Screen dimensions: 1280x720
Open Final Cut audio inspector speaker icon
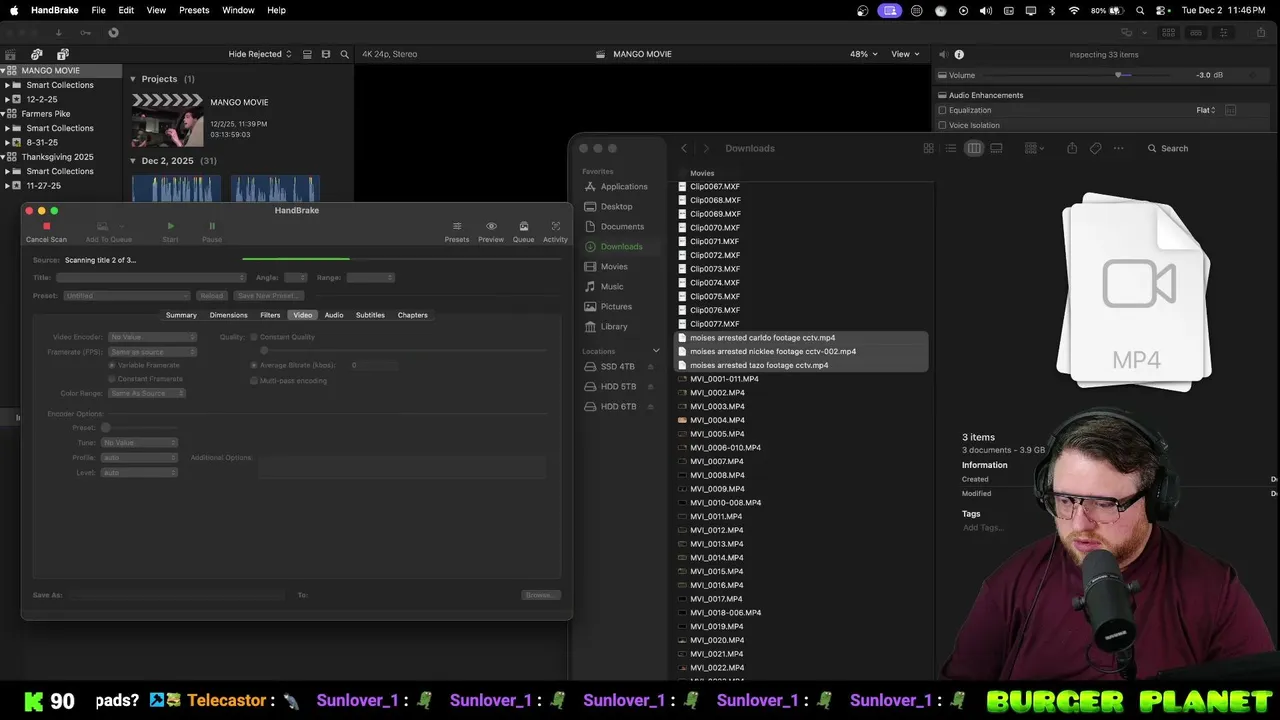pyautogui.click(x=942, y=54)
